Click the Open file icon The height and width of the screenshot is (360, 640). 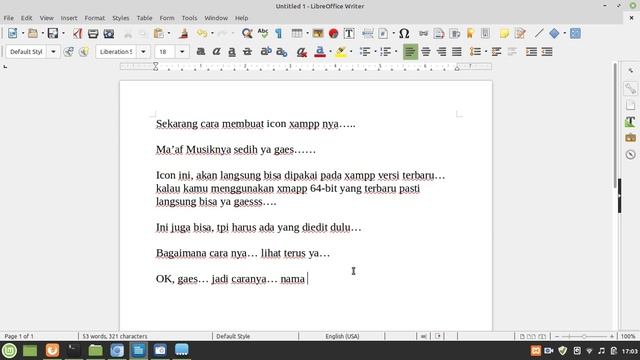click(x=33, y=33)
